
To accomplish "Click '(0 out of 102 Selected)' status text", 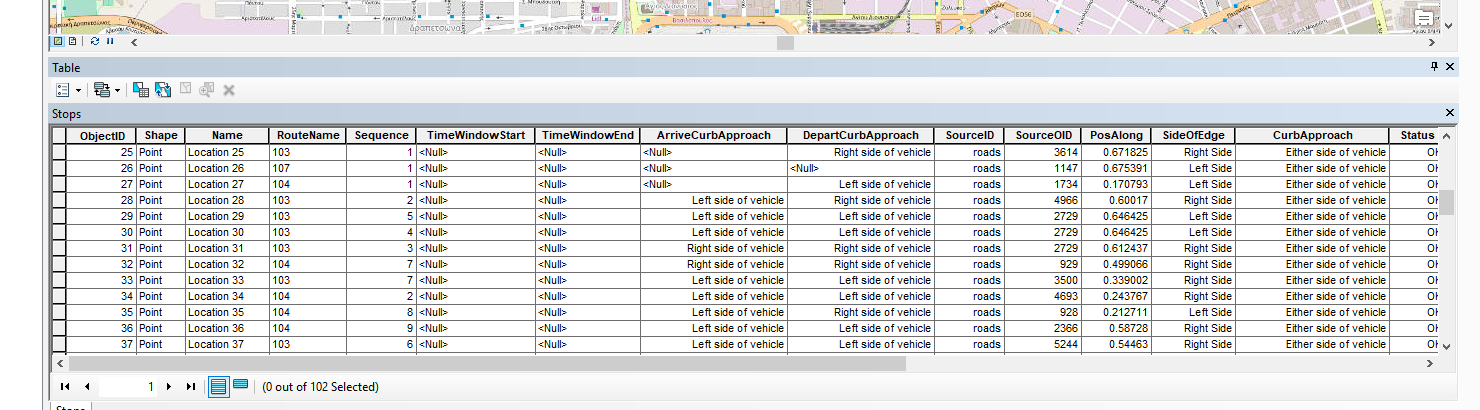I will click(320, 387).
